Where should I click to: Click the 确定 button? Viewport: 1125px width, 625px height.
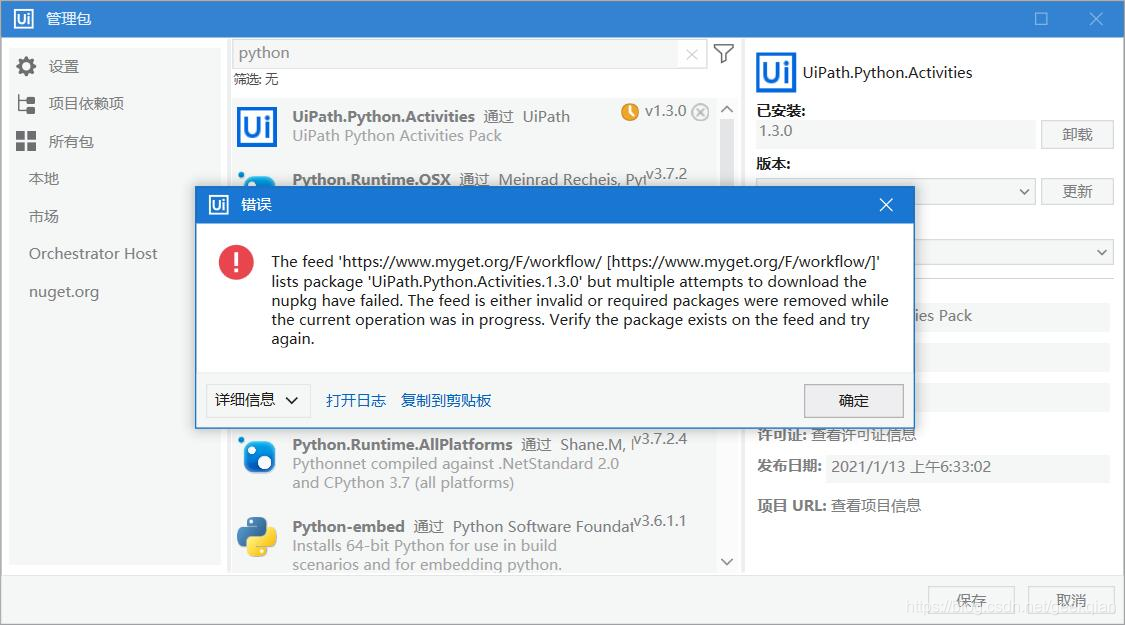[x=854, y=400]
